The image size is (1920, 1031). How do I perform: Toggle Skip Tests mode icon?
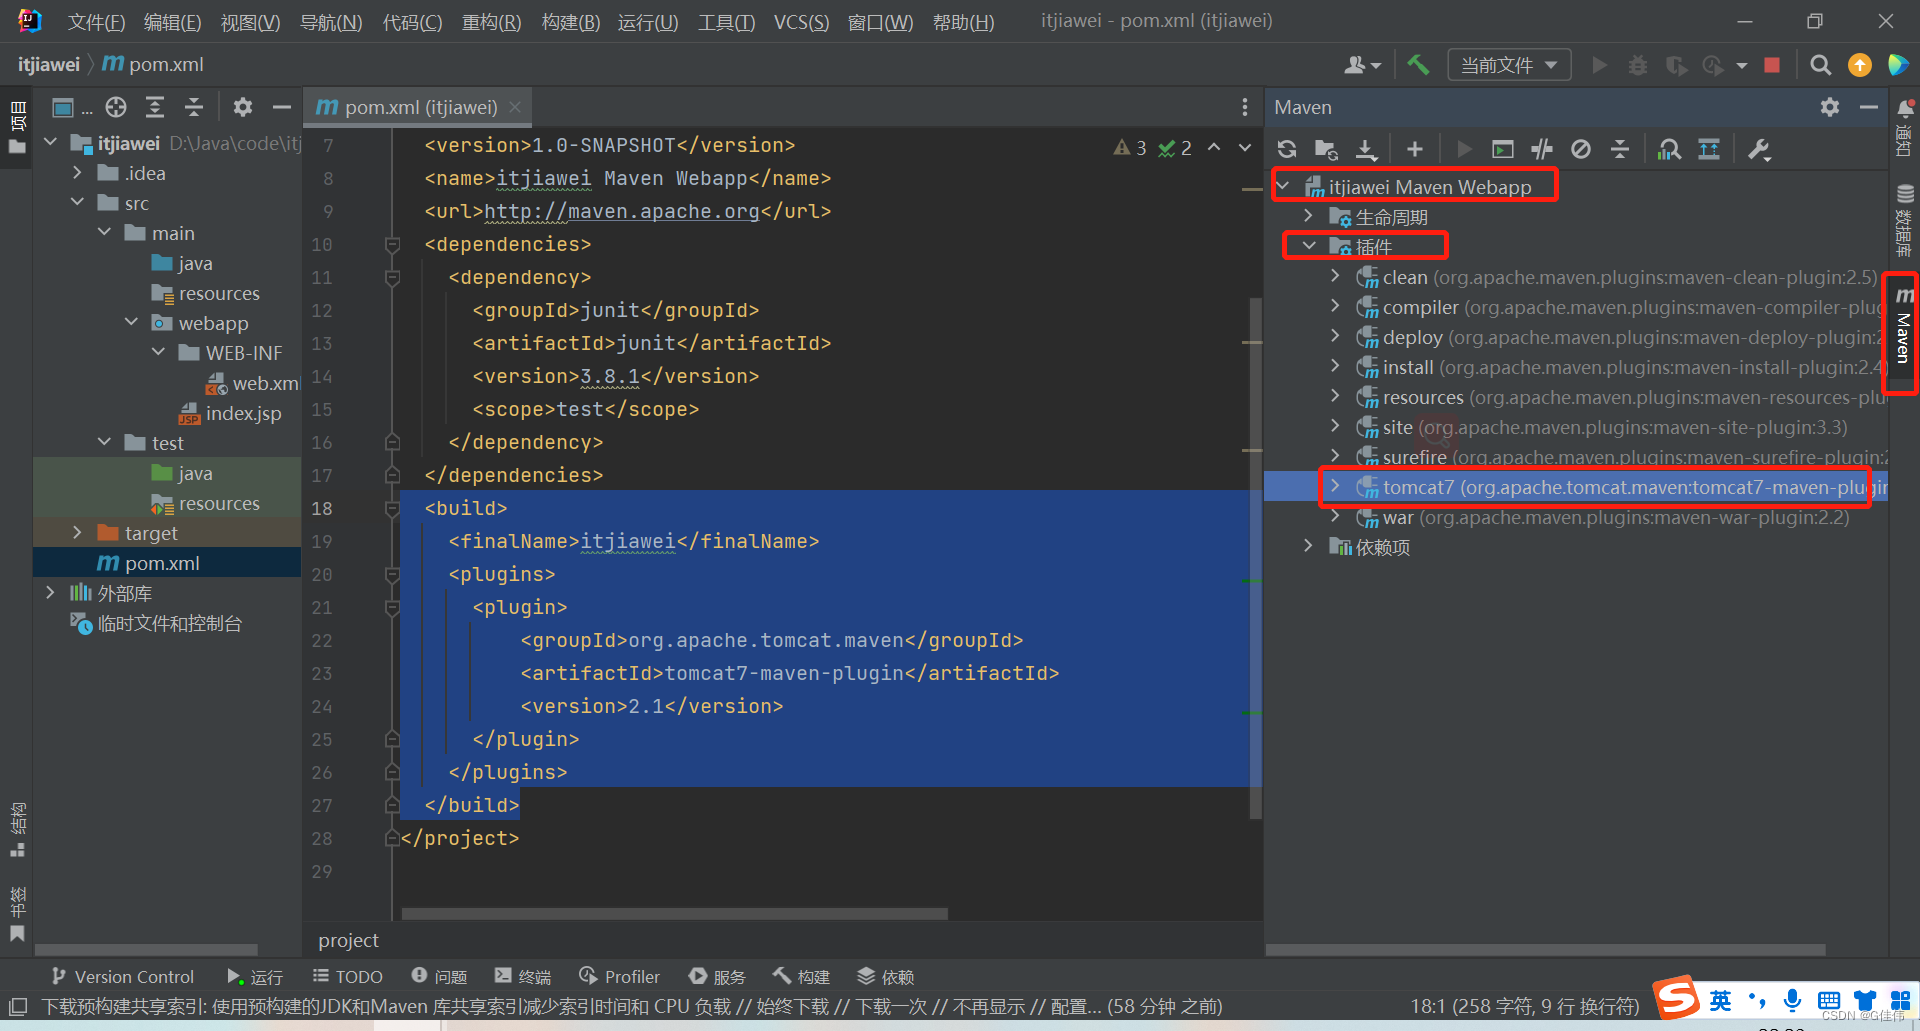click(x=1580, y=149)
